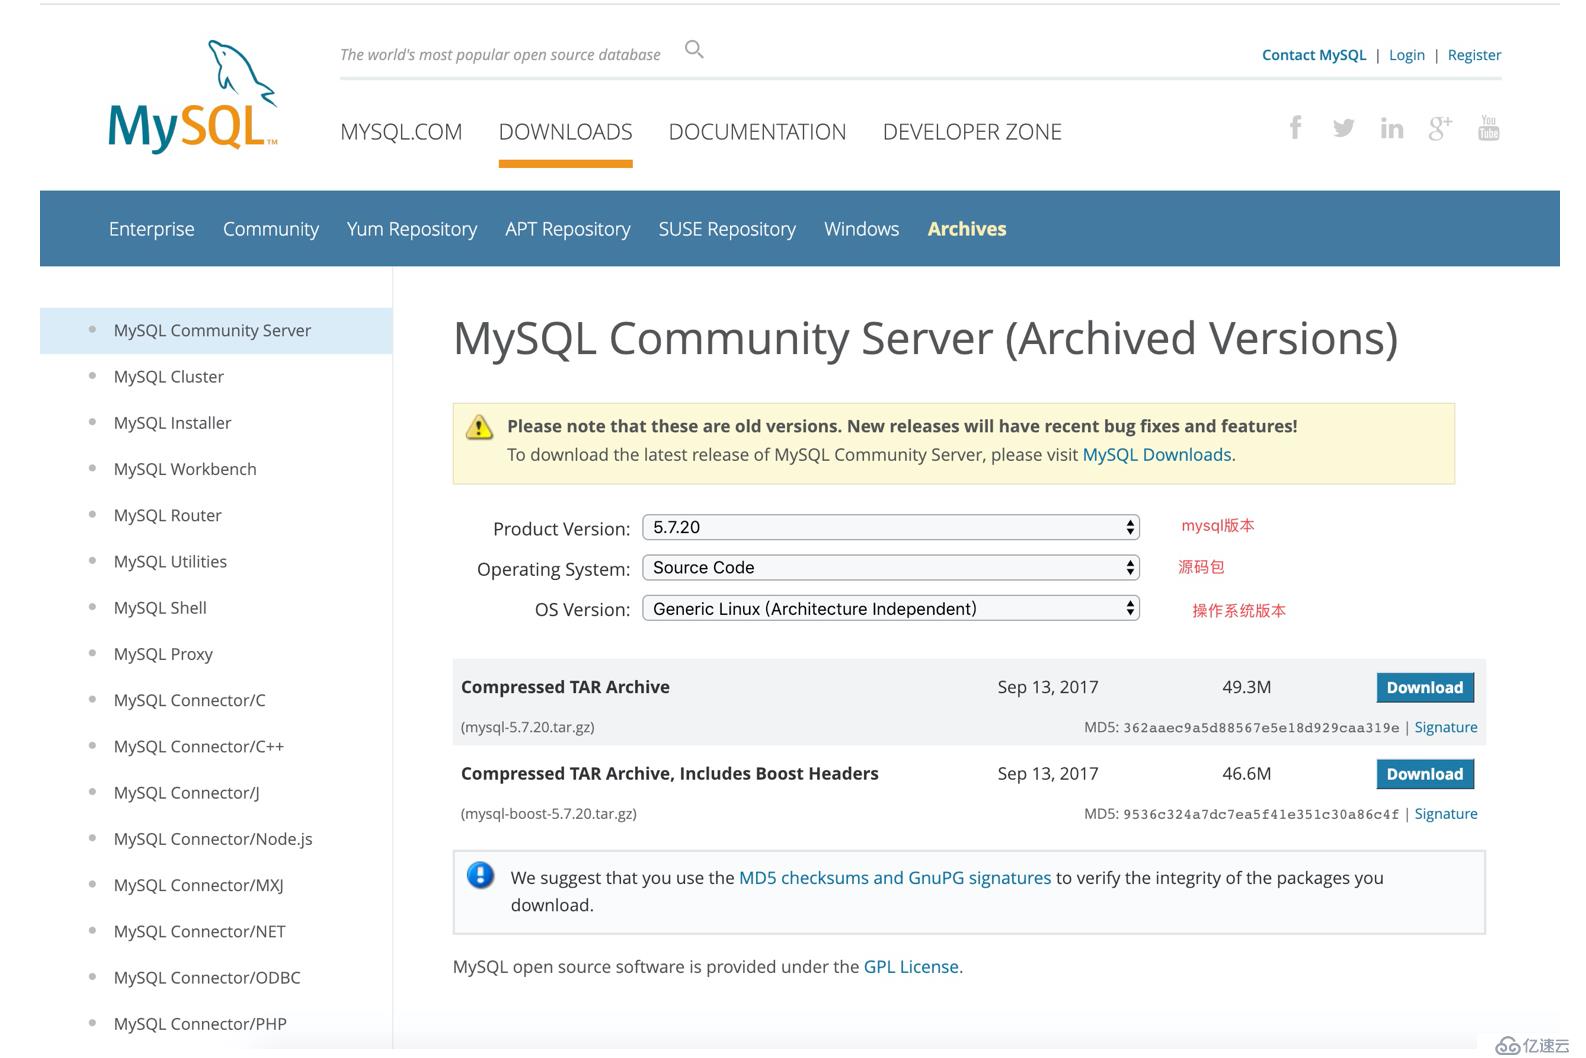Click the MD5 hash 362aaec9a5d88567e5e18d929caa319e
Viewport: 1586px width, 1058px height.
1261,728
